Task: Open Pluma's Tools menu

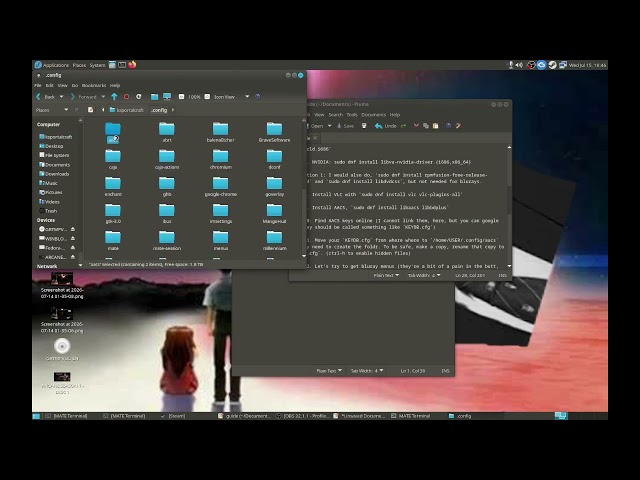Action: click(352, 115)
